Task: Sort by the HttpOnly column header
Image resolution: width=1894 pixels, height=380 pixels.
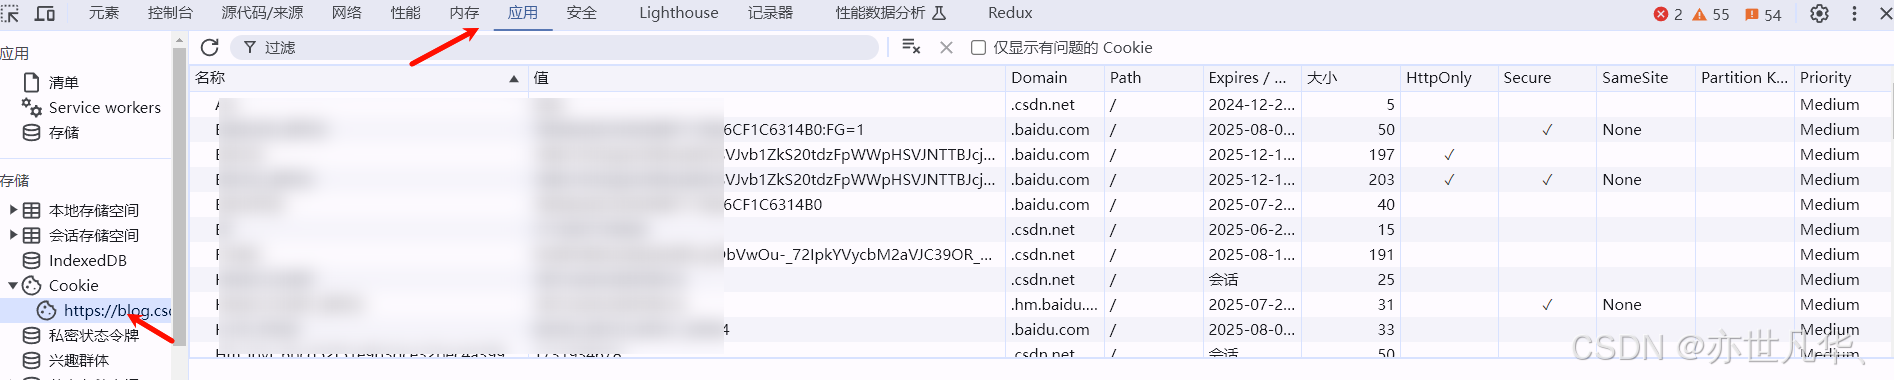Action: 1448,78
